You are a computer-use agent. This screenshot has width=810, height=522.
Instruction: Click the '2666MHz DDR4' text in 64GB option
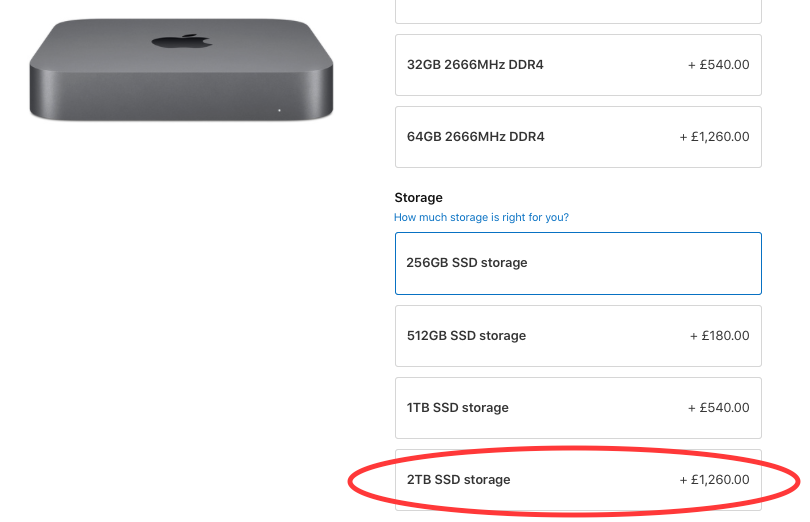pyautogui.click(x=494, y=136)
